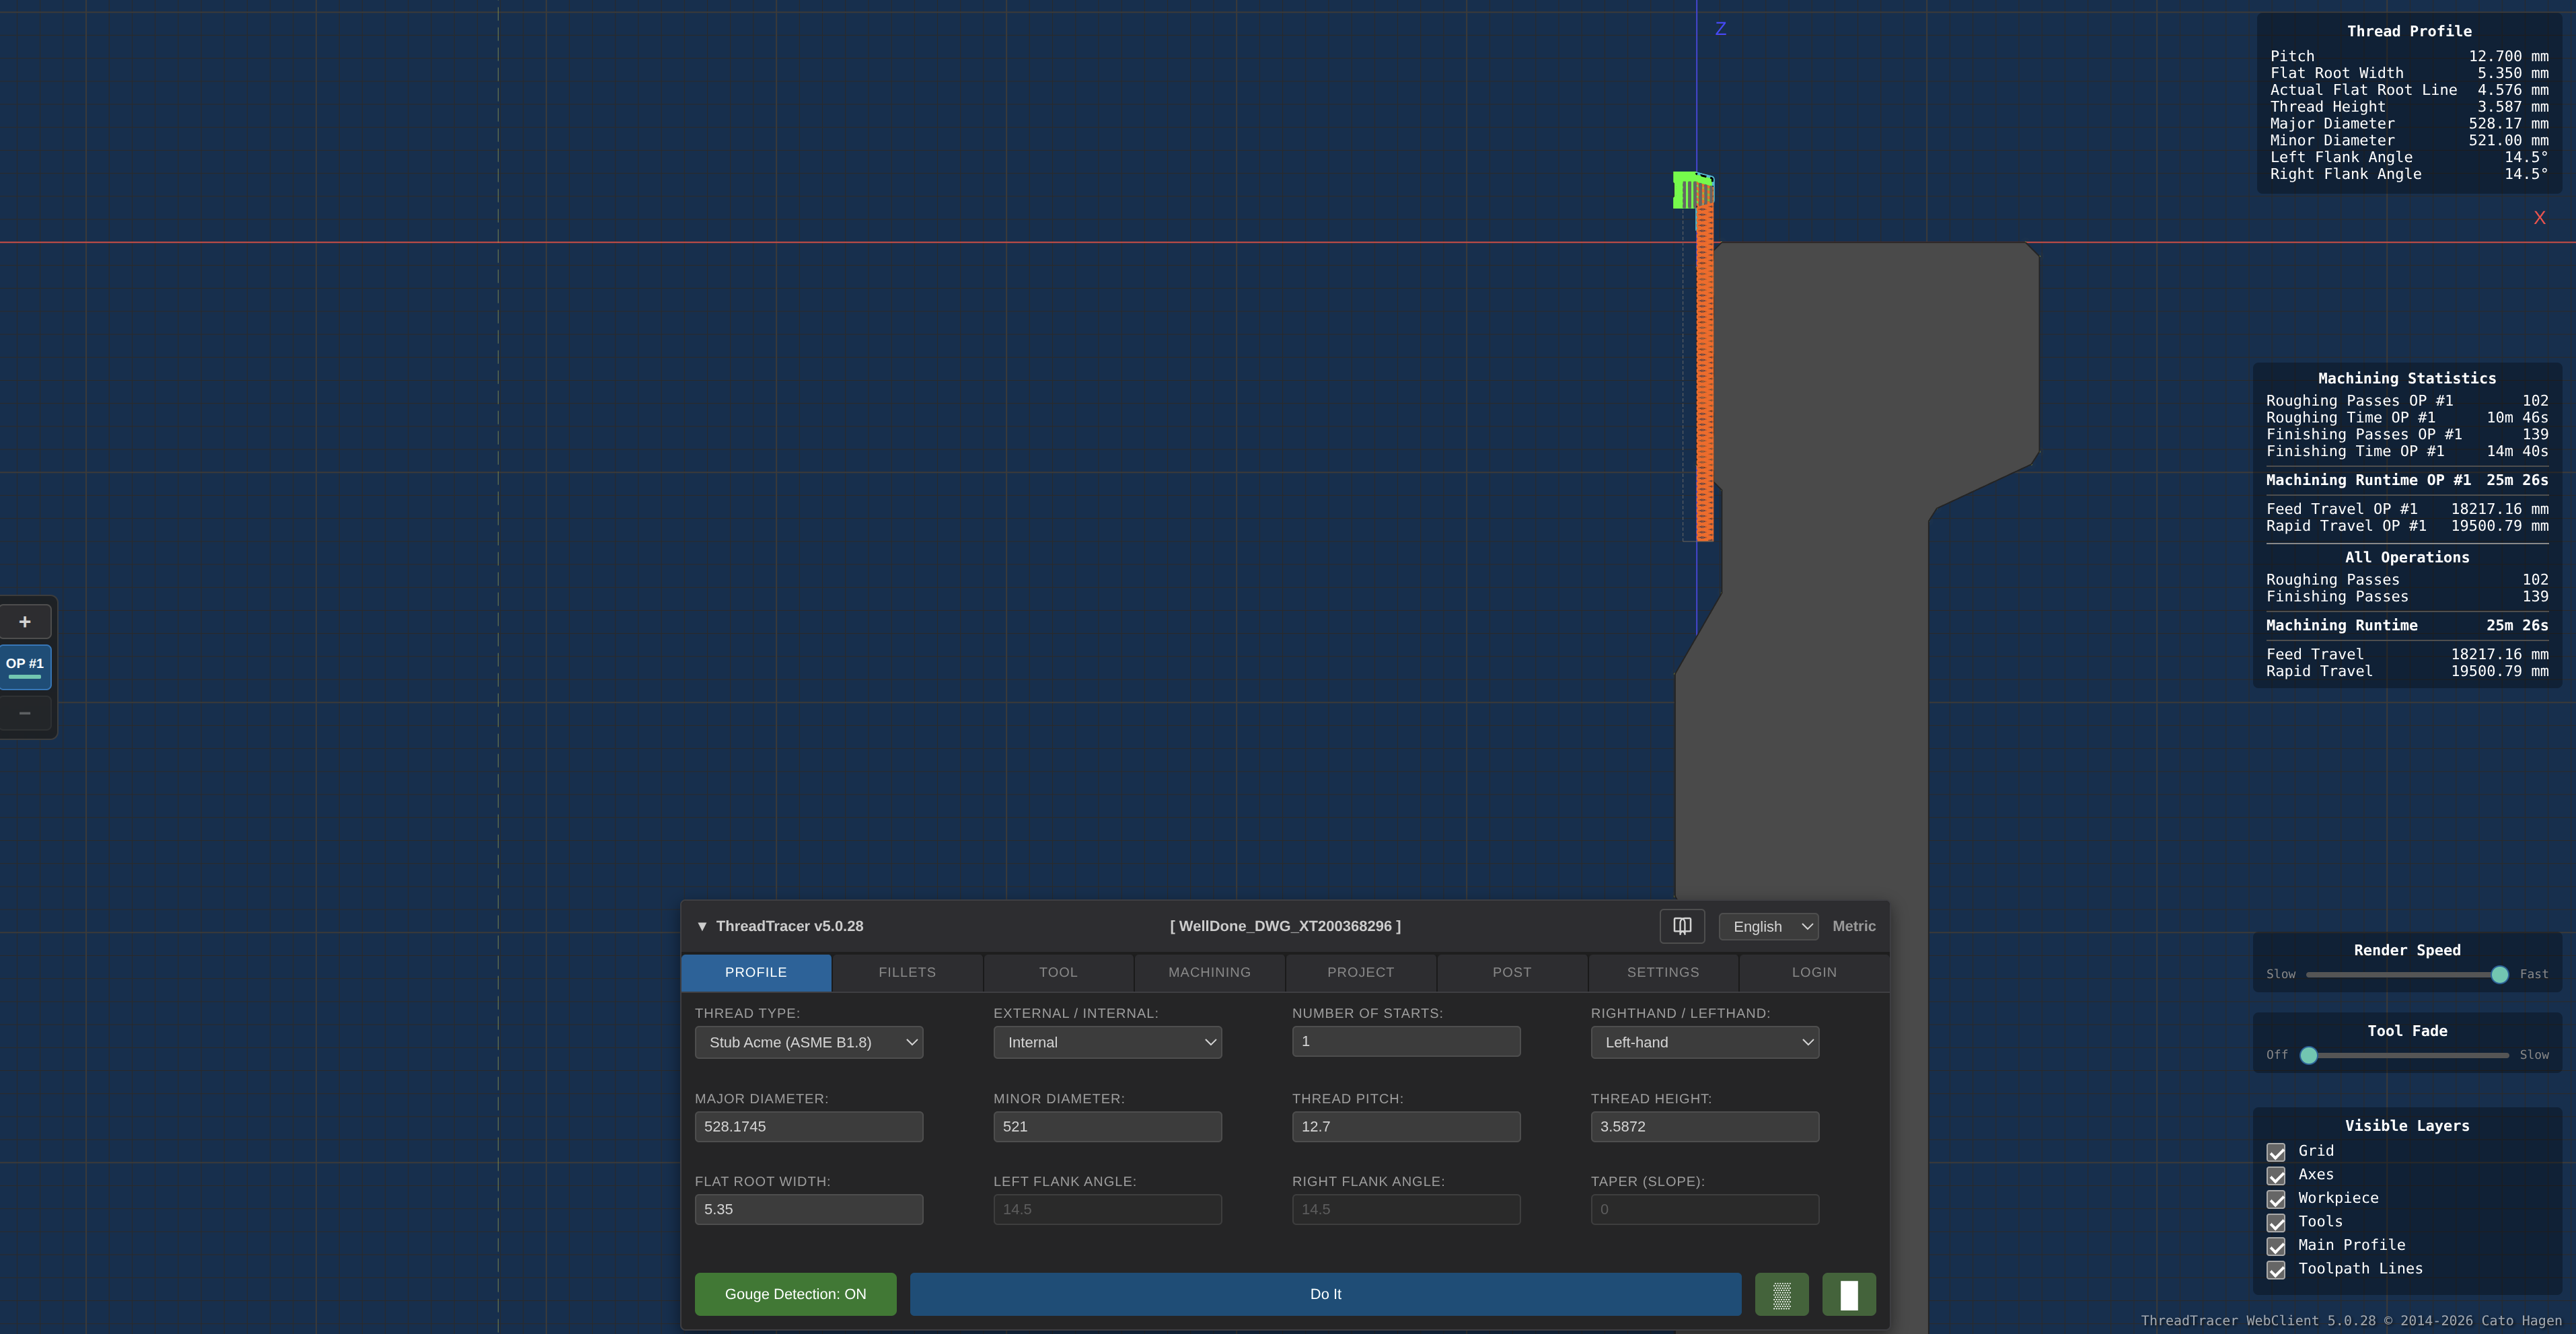
Task: Click inside the Thread Pitch input field
Action: [1406, 1126]
